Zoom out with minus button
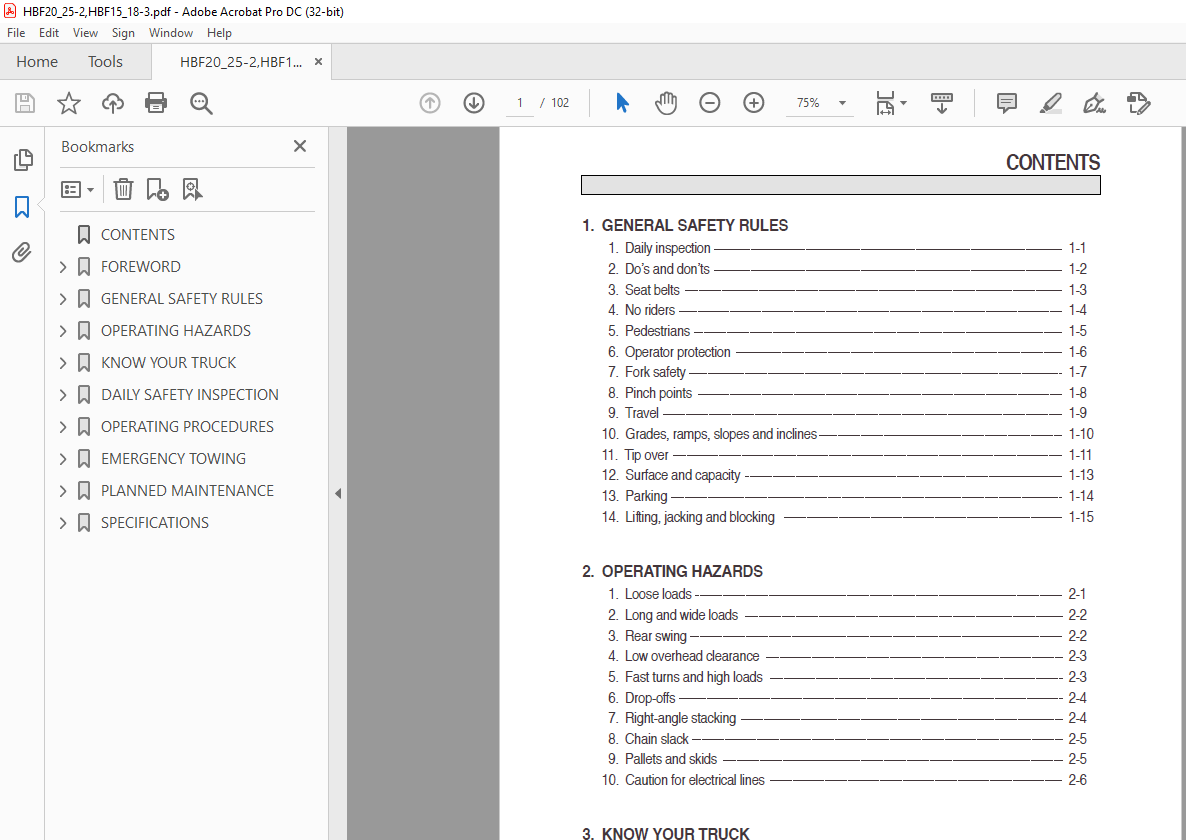Viewport: 1186px width, 840px height. [709, 103]
